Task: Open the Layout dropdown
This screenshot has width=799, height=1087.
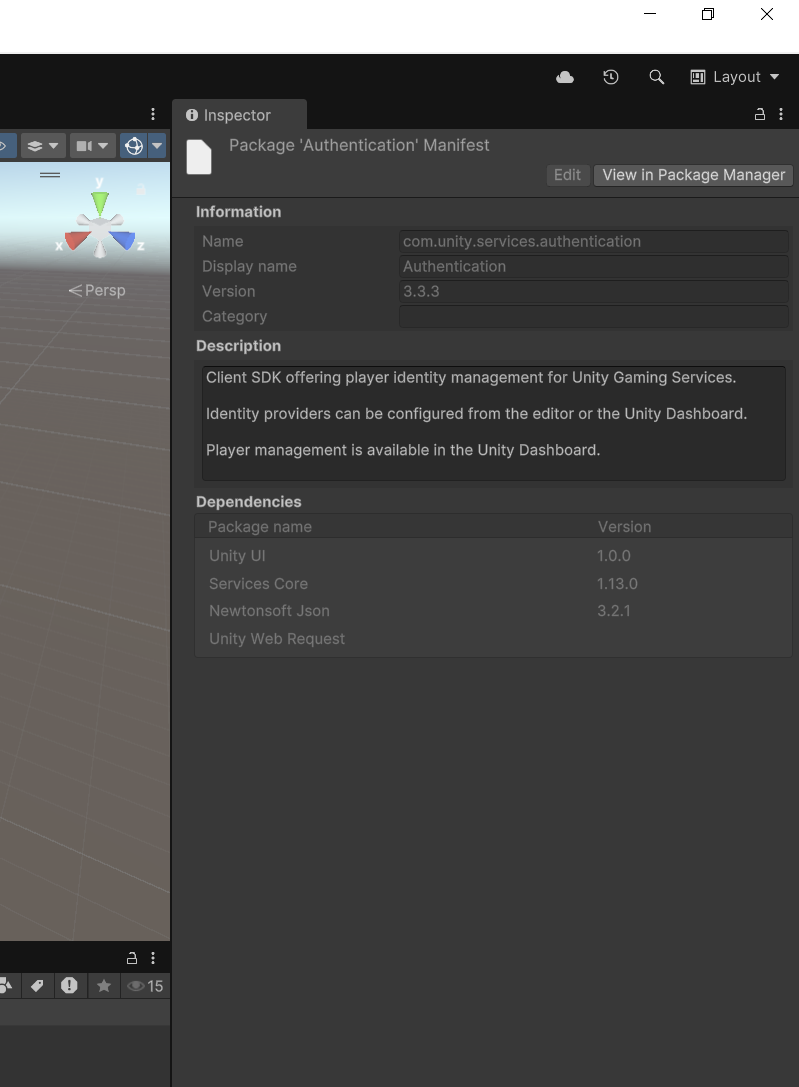Action: point(735,77)
